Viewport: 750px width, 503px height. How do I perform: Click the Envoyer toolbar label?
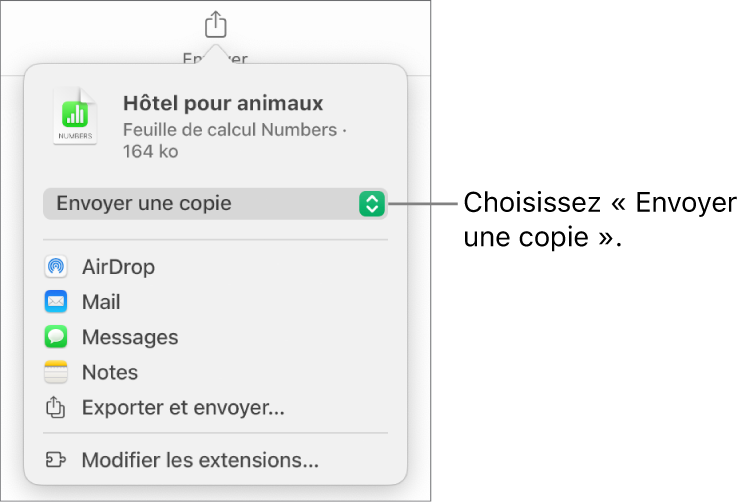(x=216, y=58)
